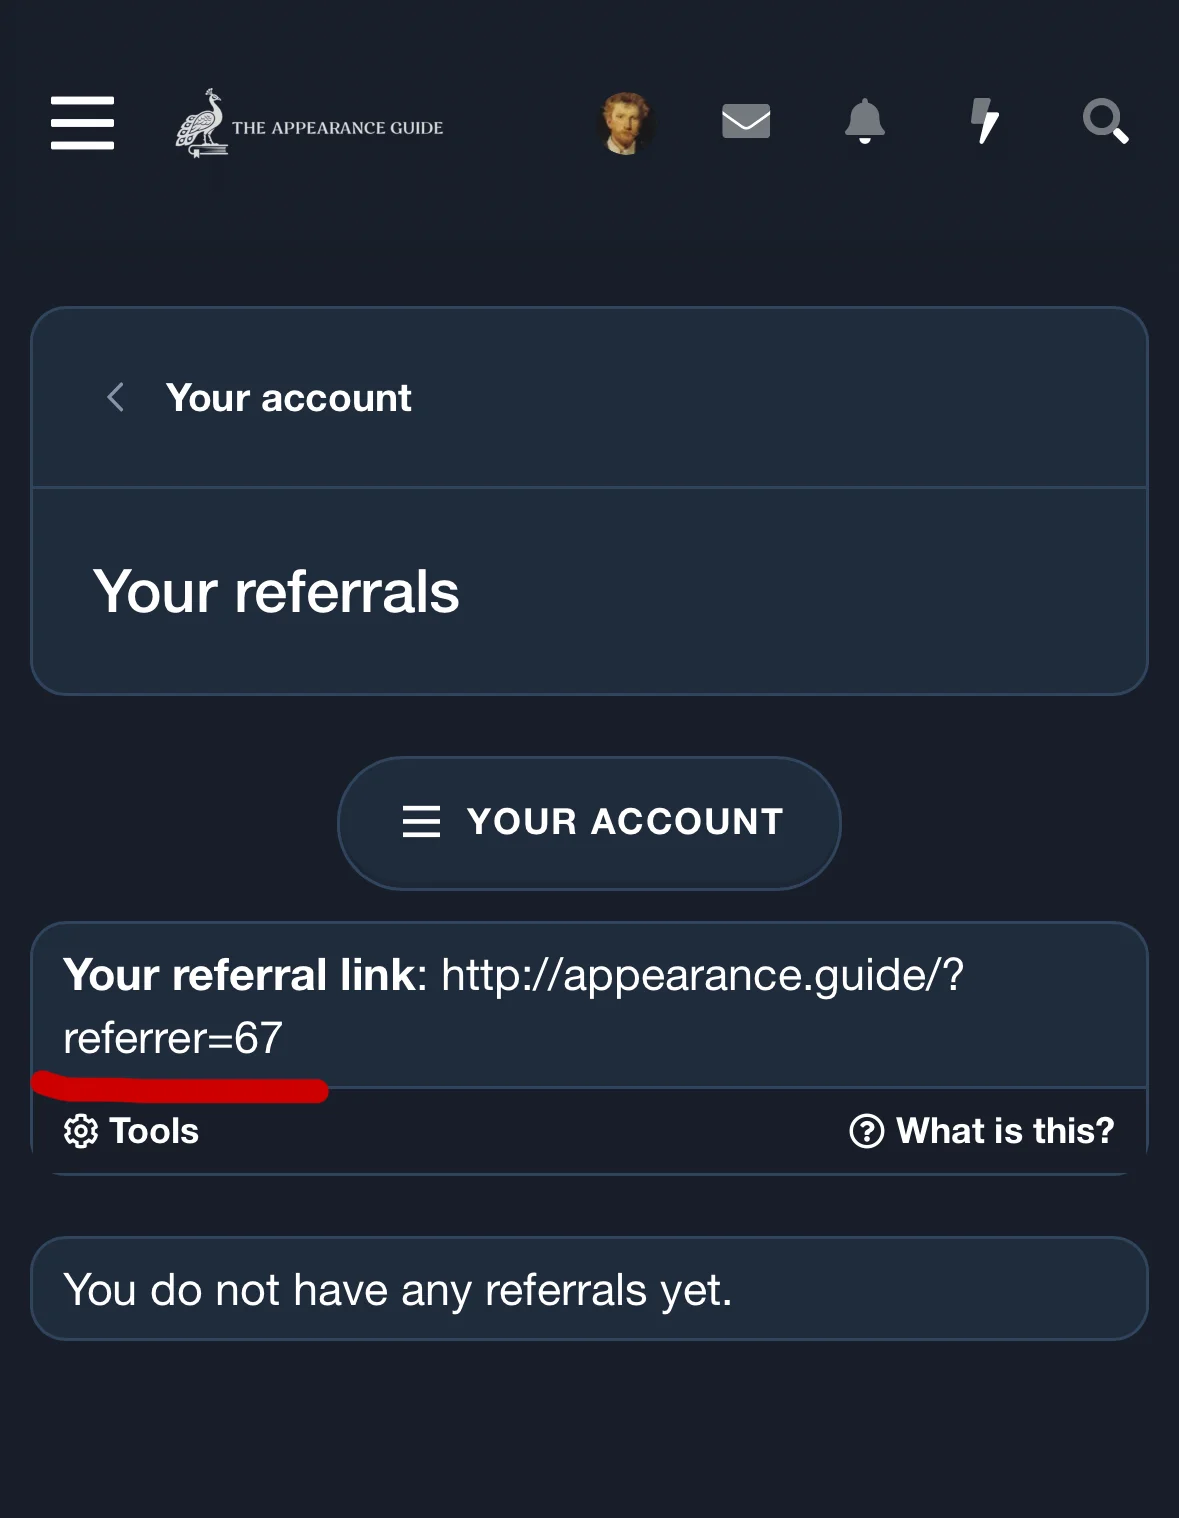
Task: Open search with the magnifier icon
Action: click(1105, 122)
